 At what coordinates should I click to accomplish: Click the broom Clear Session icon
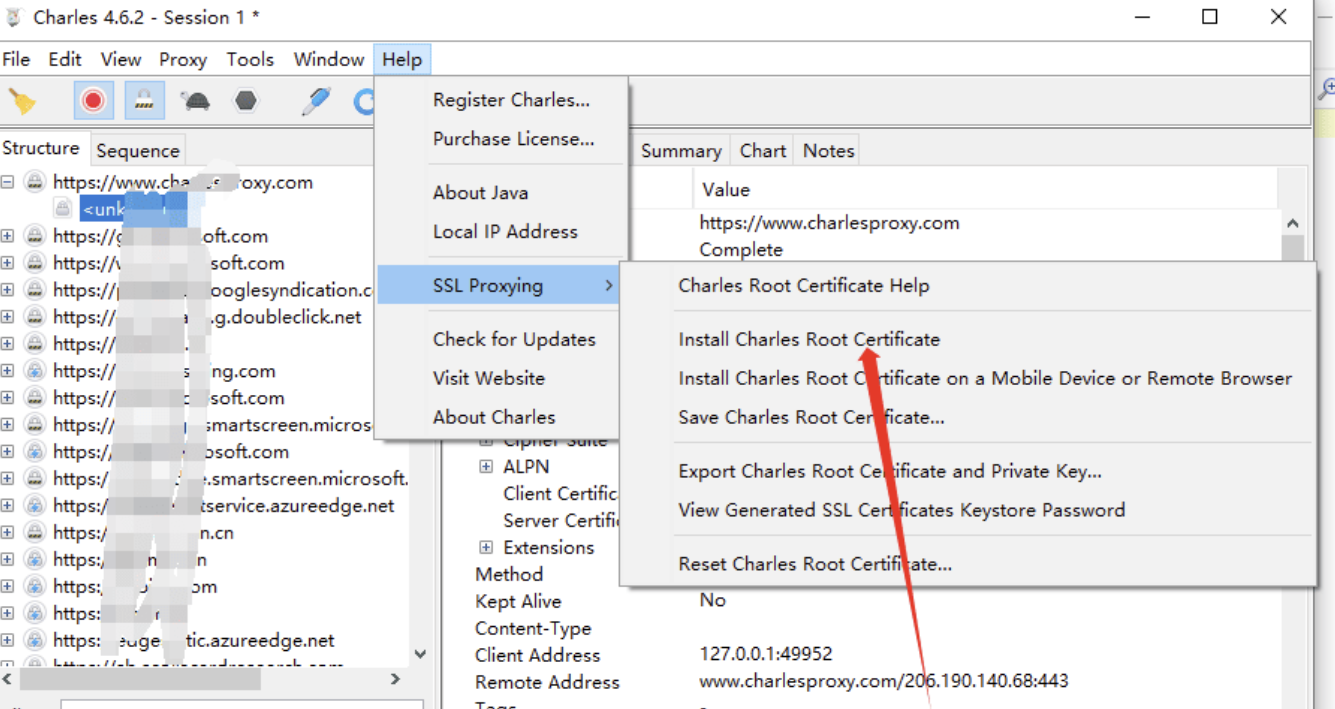[x=22, y=101]
